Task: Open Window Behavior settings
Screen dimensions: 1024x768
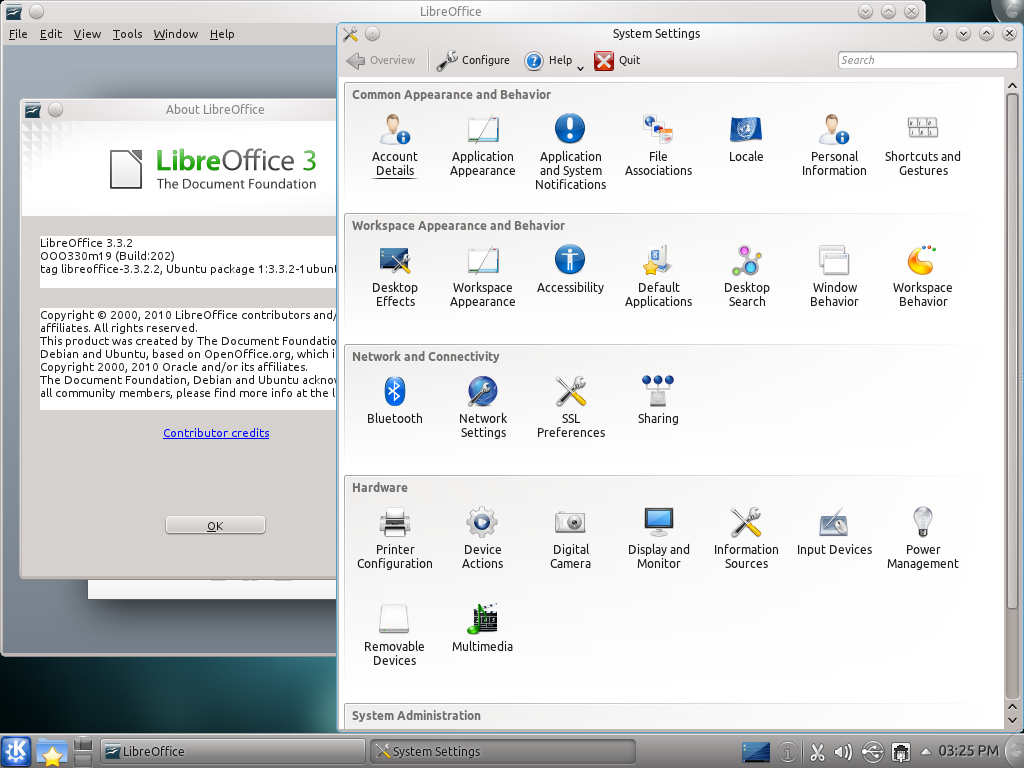Action: click(834, 276)
